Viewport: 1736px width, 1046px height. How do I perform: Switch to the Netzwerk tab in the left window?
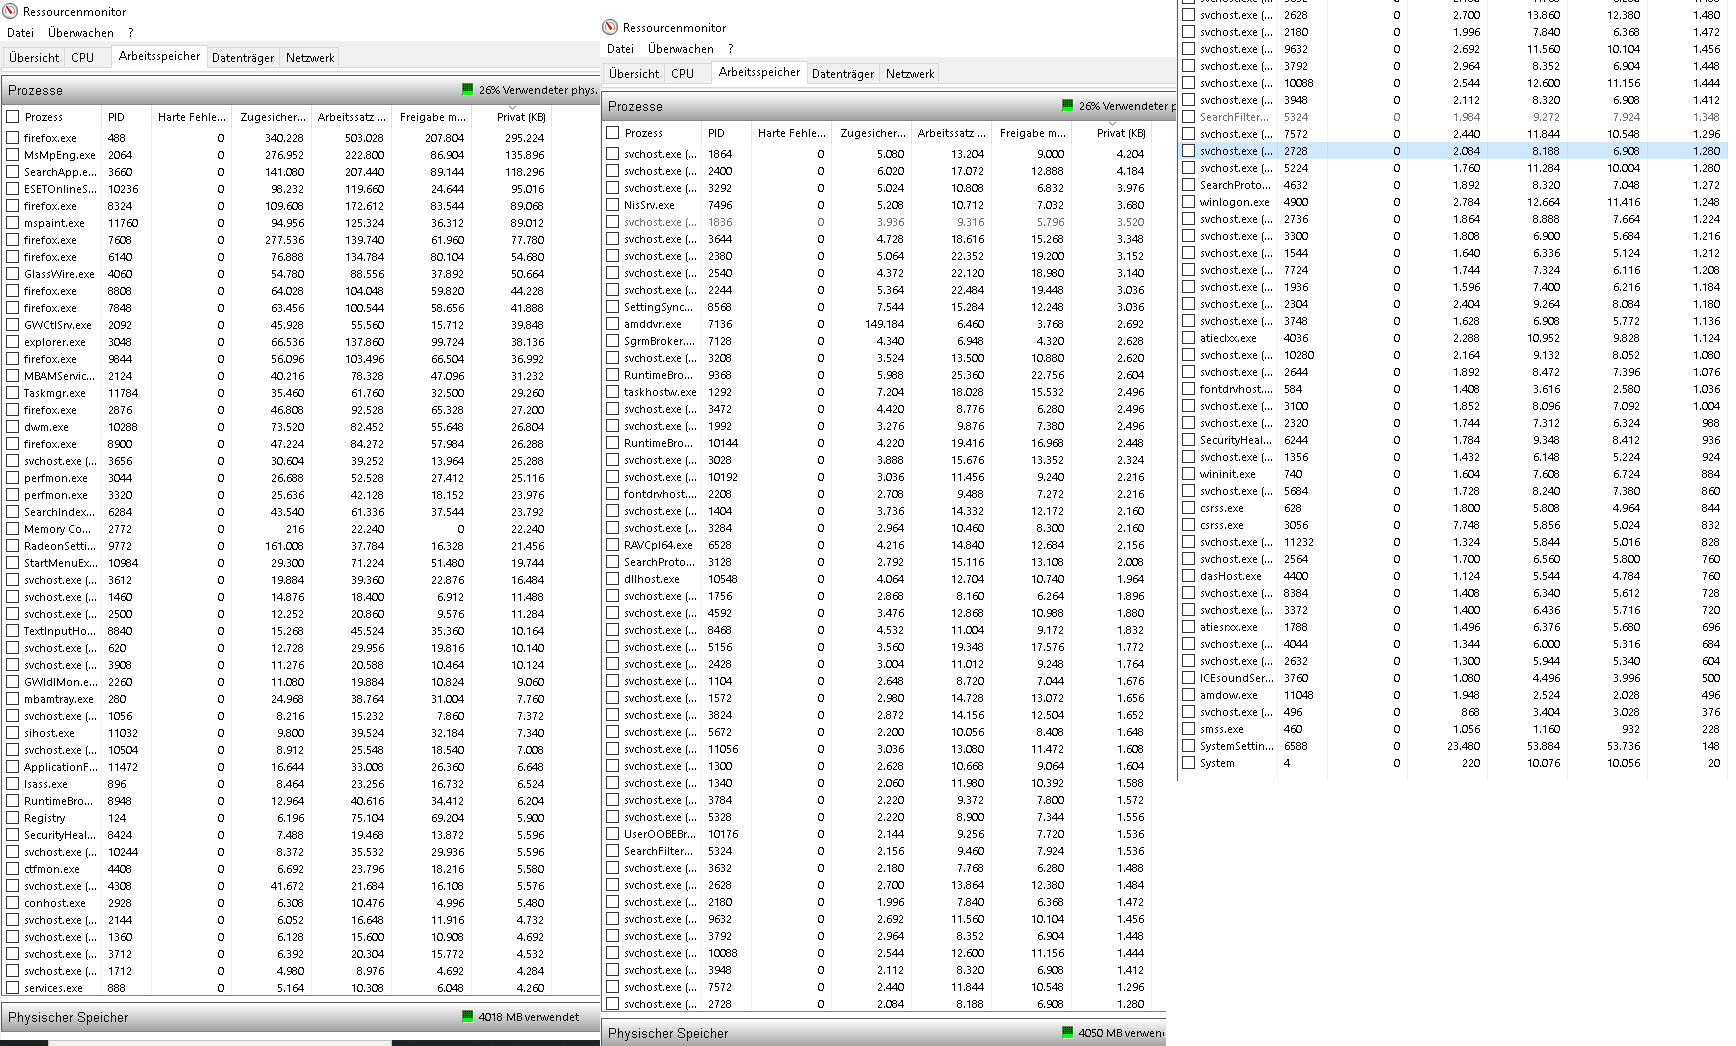pyautogui.click(x=310, y=58)
